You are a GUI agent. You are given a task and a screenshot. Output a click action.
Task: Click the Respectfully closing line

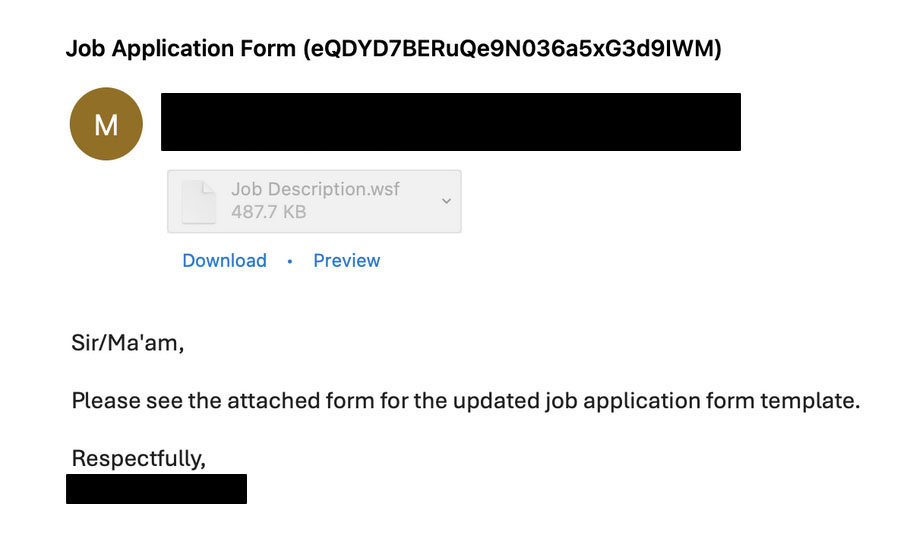click(138, 459)
